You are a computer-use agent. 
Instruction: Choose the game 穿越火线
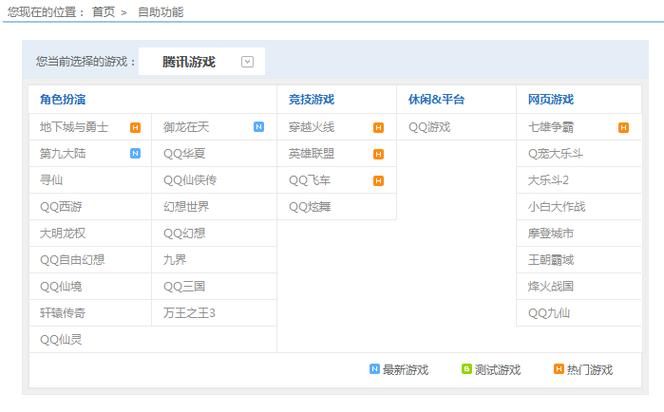(311, 127)
